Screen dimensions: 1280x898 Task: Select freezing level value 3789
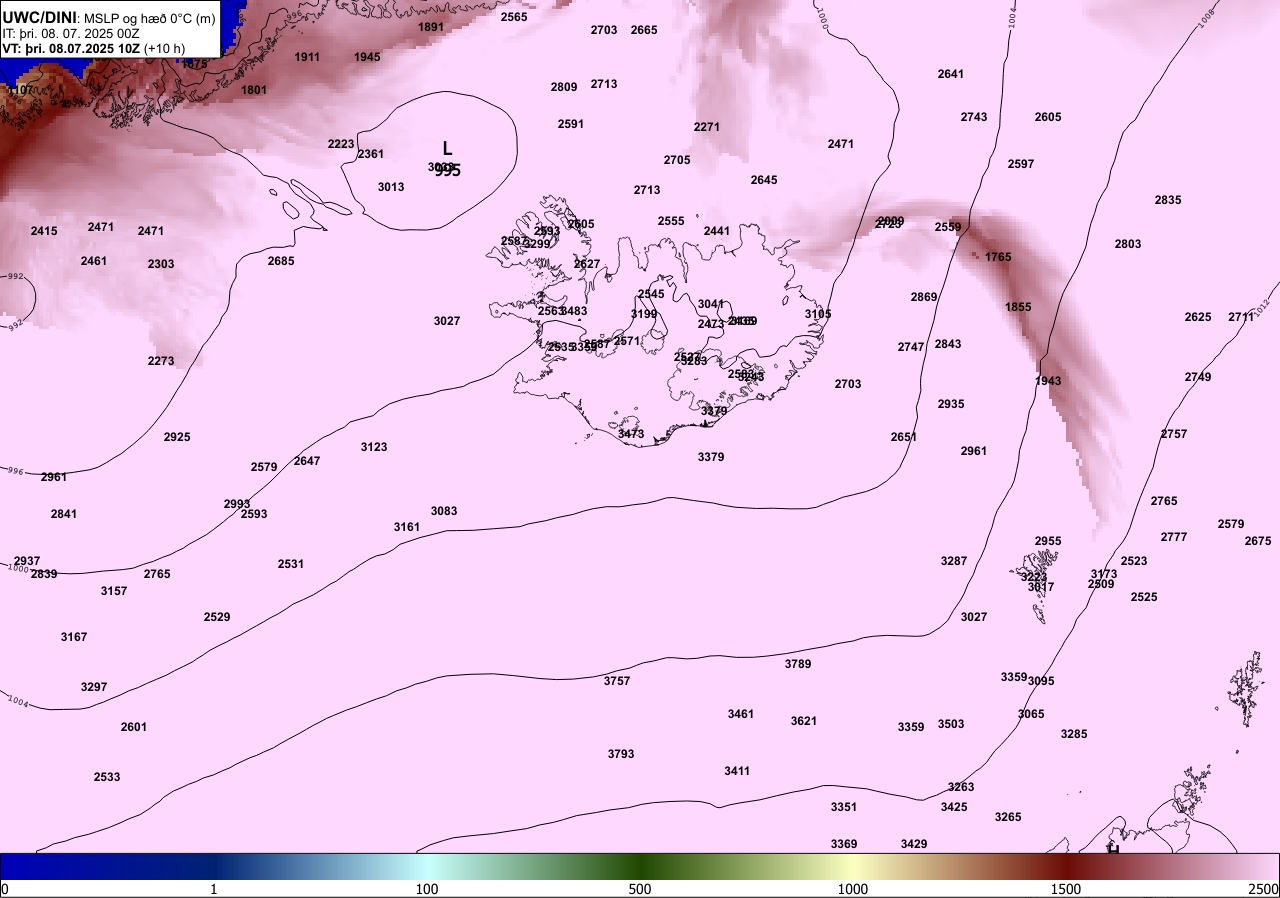pos(798,664)
